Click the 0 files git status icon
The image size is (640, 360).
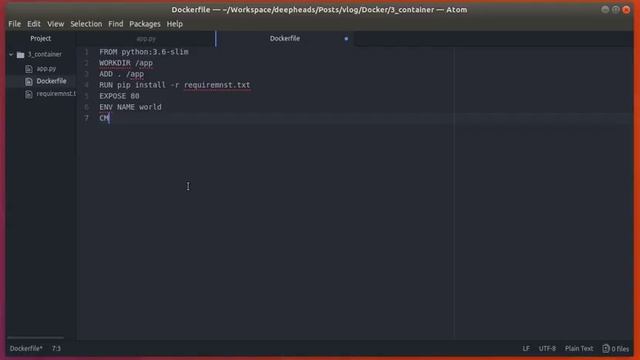pos(616,349)
